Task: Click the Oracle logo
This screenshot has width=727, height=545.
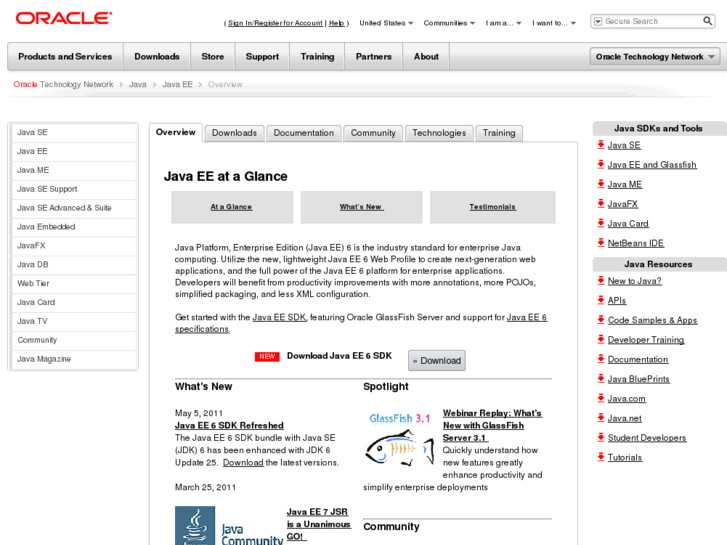Action: point(64,18)
